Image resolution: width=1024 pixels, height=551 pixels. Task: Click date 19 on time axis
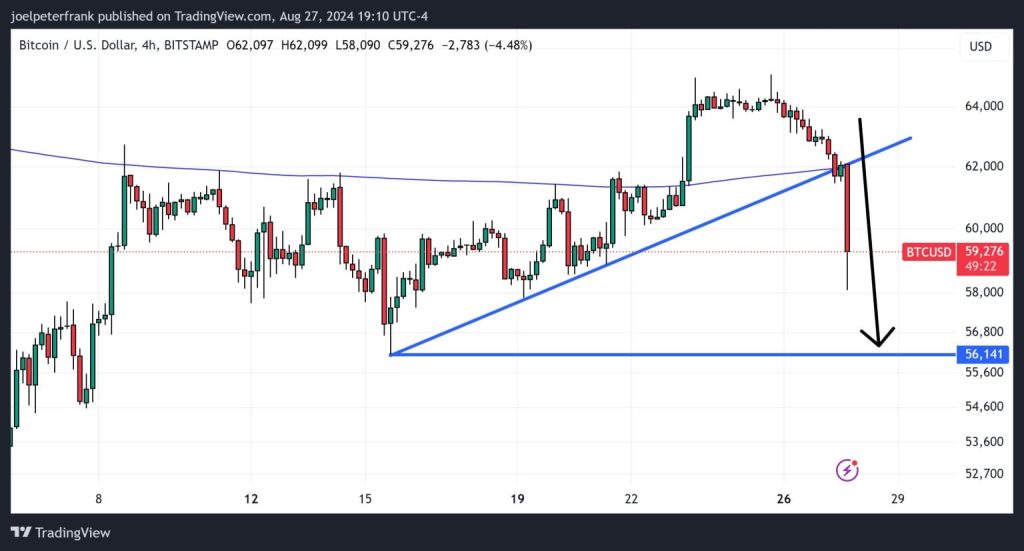coord(518,499)
